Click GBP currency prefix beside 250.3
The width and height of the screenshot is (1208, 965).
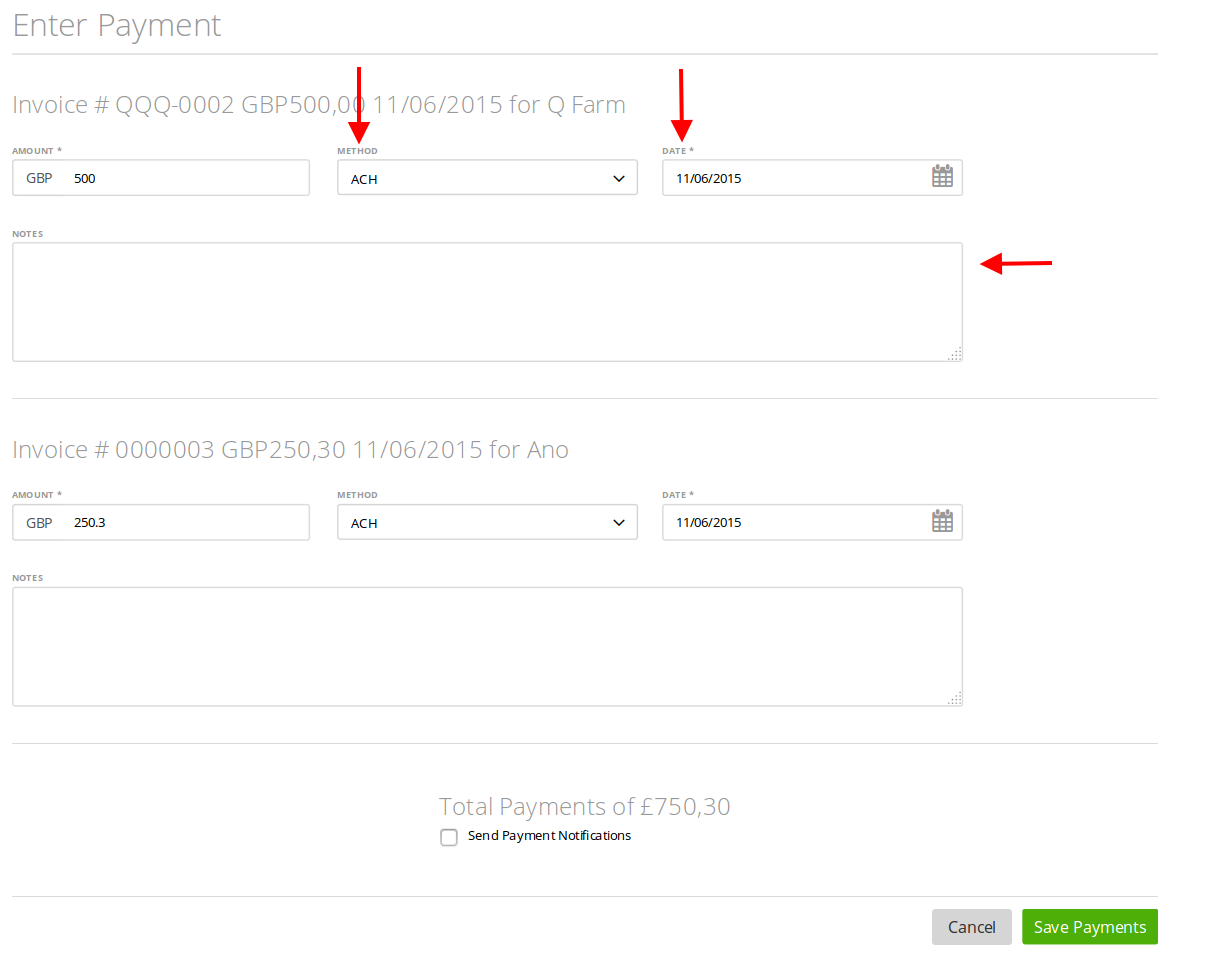tap(39, 523)
